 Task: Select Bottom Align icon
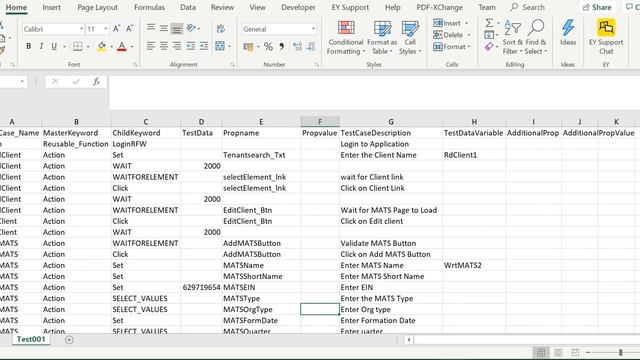[177, 29]
